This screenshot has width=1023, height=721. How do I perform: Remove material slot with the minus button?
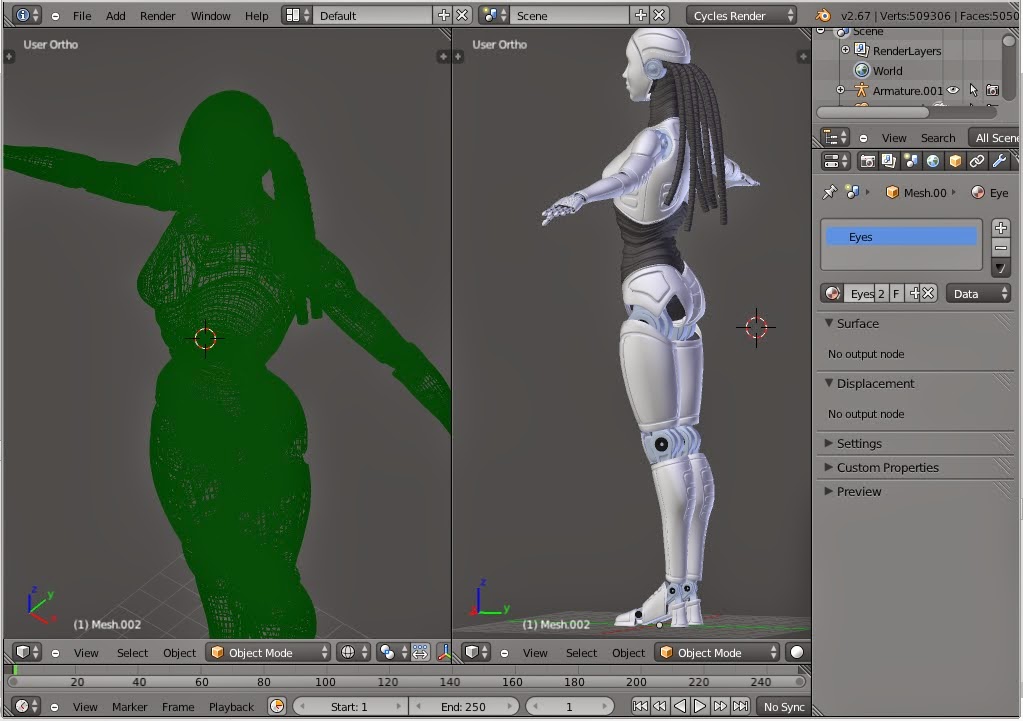pyautogui.click(x=1001, y=247)
